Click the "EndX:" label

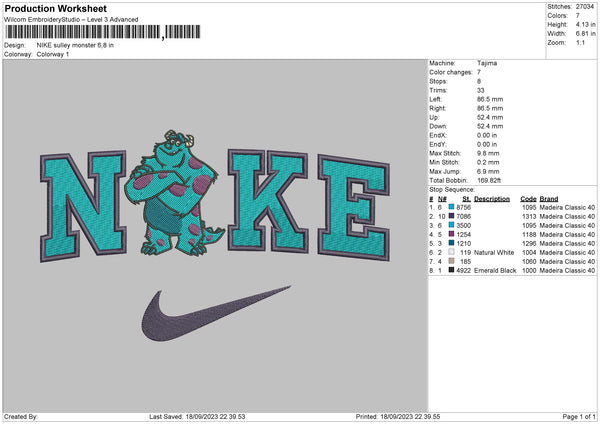tap(438, 135)
